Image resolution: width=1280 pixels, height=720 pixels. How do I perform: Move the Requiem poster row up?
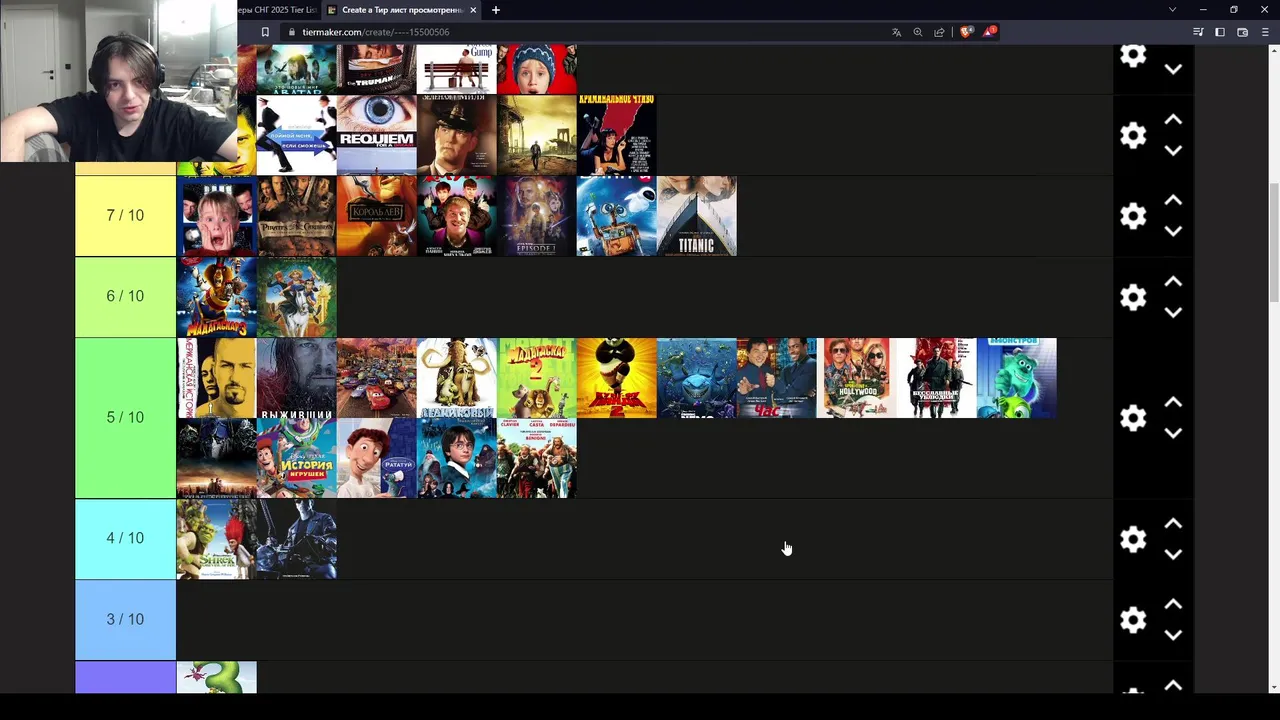[1173, 120]
